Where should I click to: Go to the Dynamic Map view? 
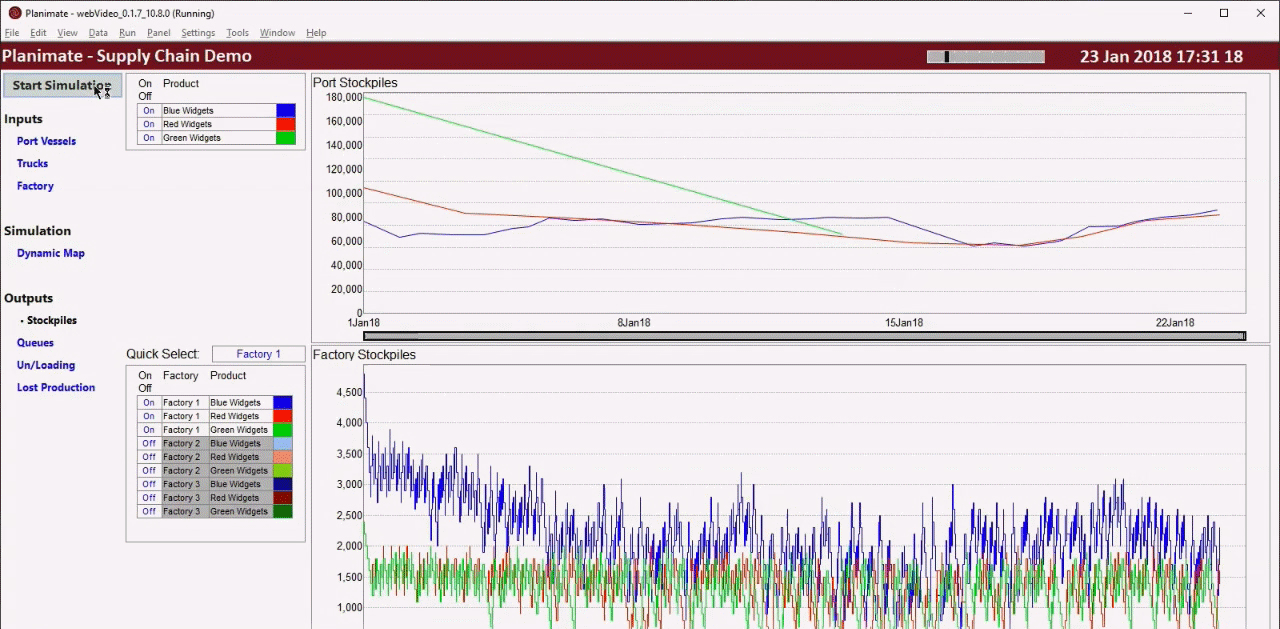(51, 253)
